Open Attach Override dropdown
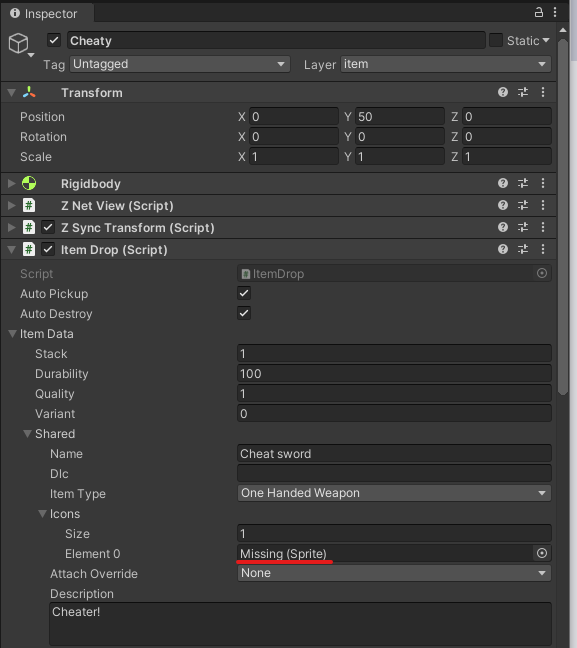Screen dimensions: 577x648 click(x=394, y=573)
